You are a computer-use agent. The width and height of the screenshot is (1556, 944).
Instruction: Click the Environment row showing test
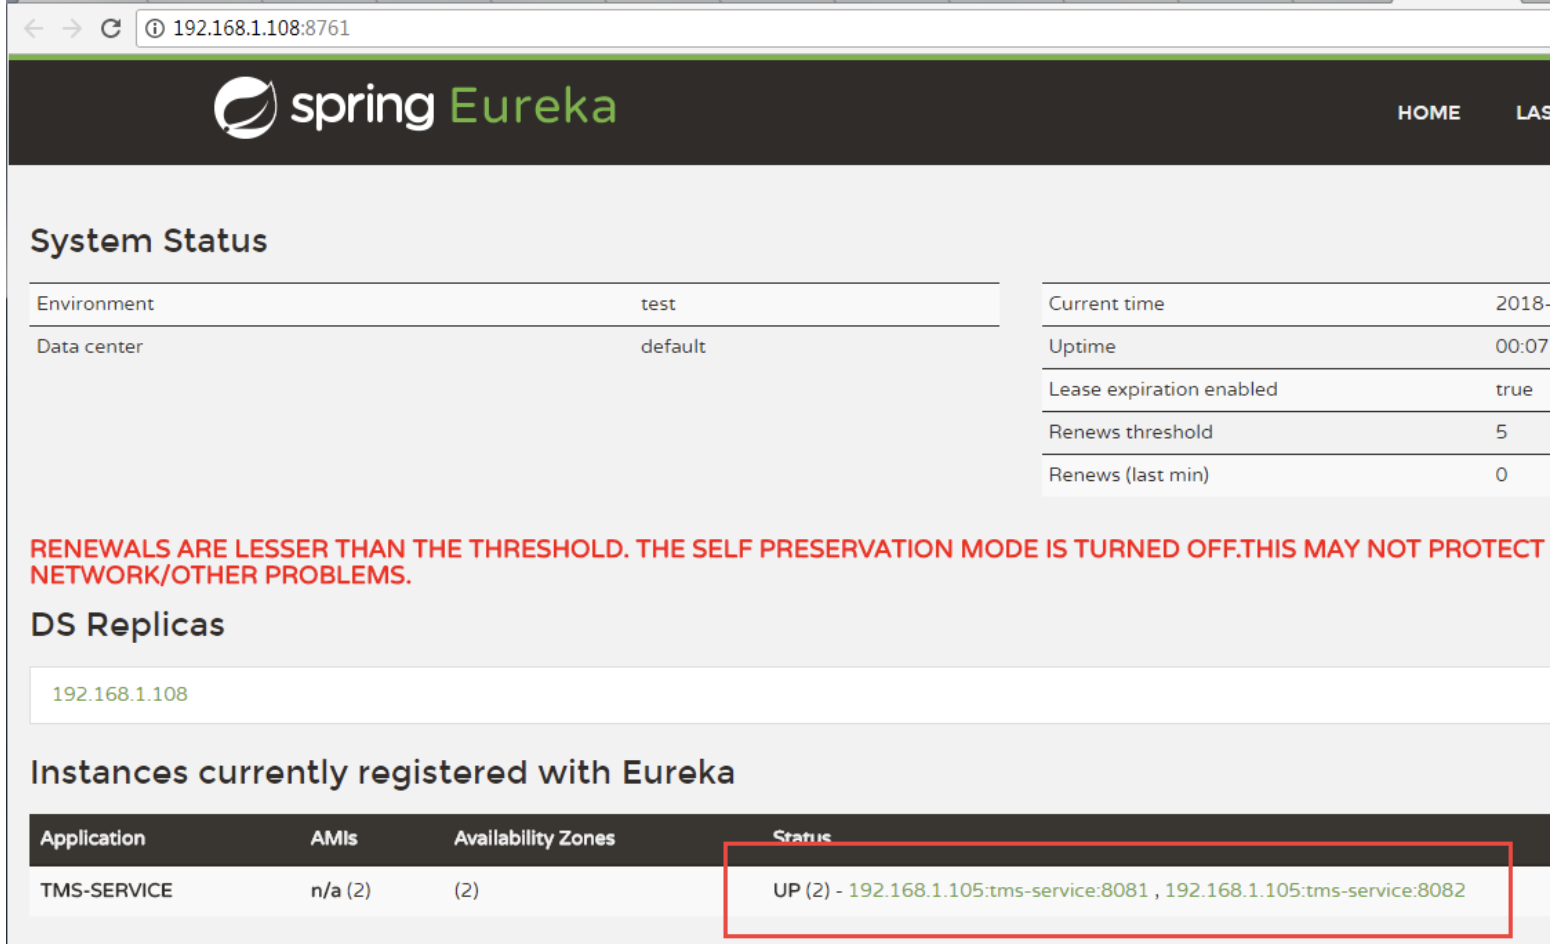400,303
